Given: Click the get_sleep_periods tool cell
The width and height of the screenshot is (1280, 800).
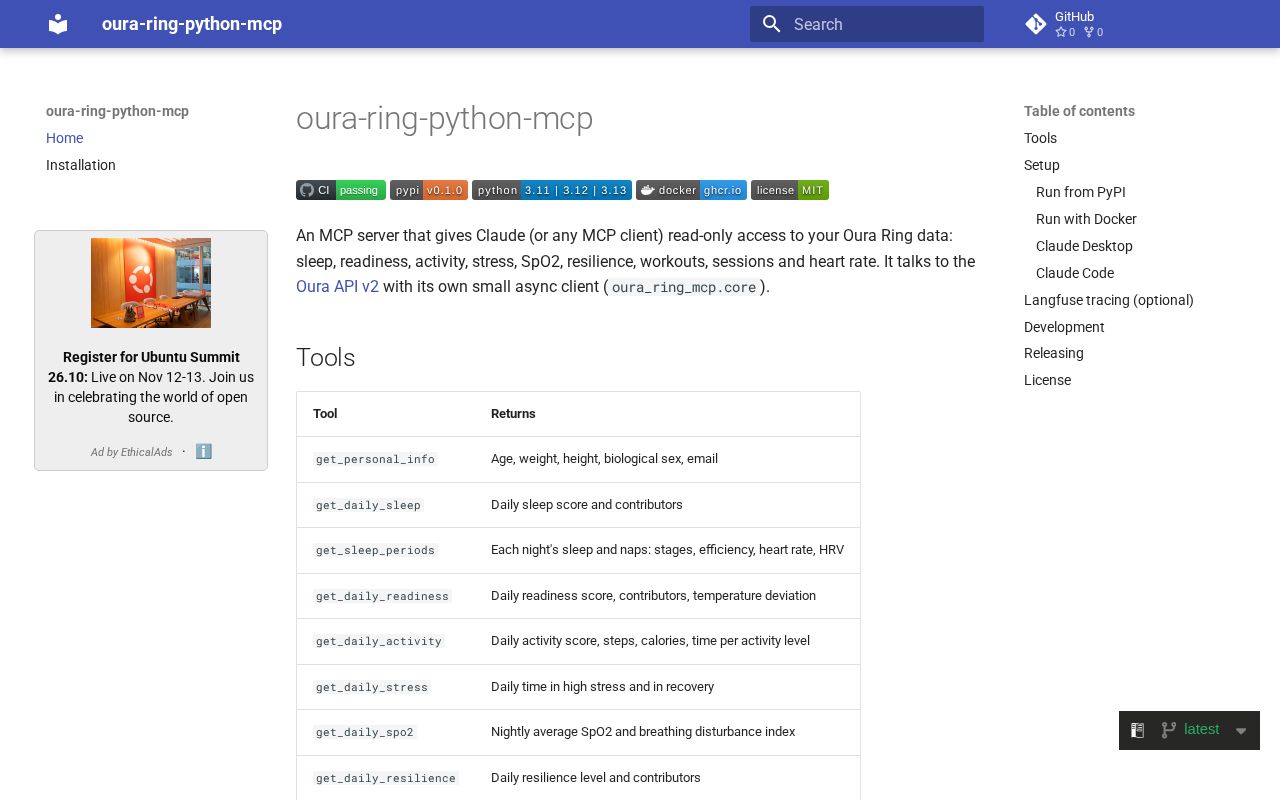Looking at the screenshot, I should coord(375,550).
